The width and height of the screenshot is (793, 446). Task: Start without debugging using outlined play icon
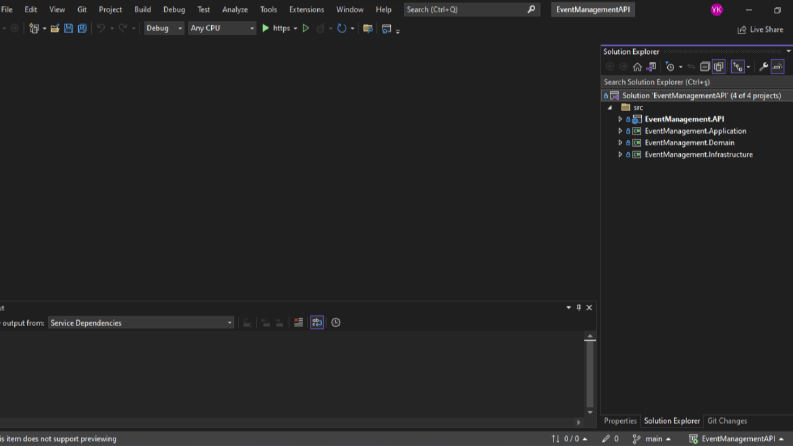point(306,28)
